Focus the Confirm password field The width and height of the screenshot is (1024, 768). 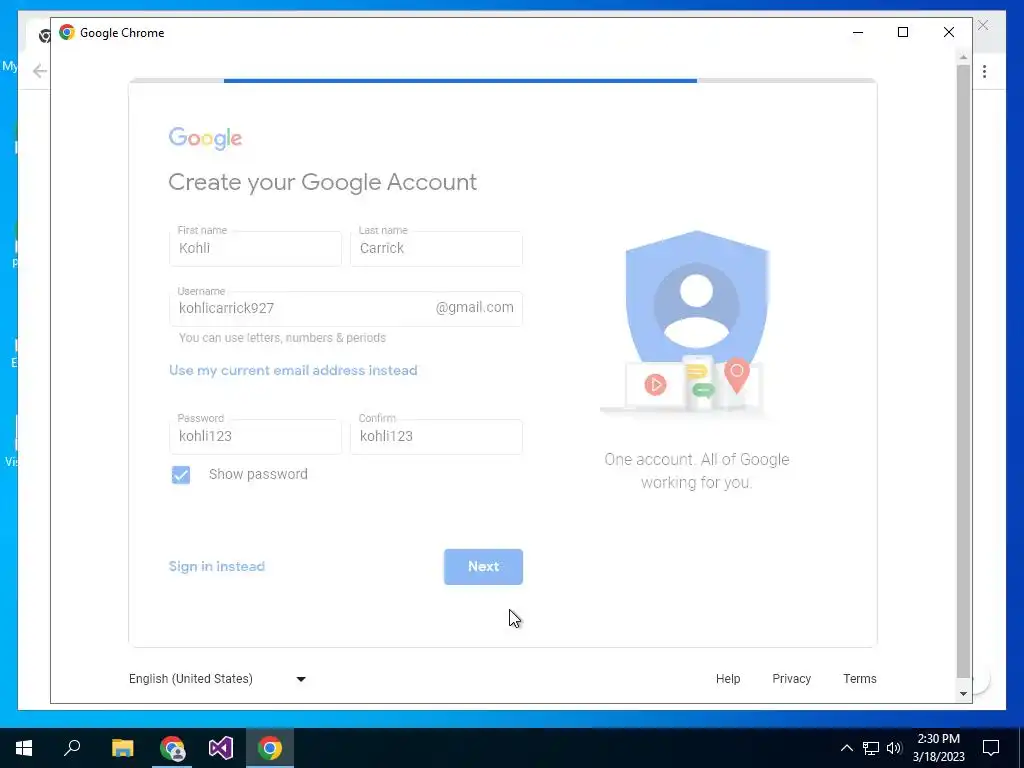[436, 436]
